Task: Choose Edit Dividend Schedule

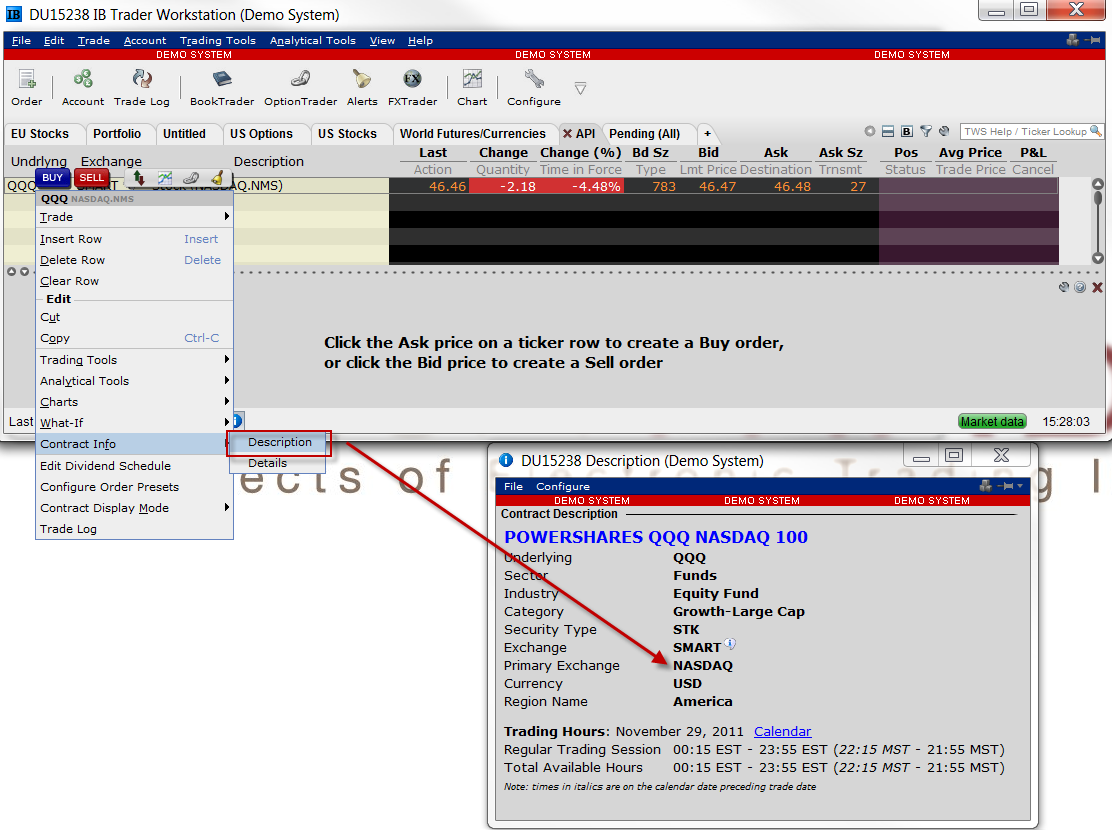Action: 134,466
